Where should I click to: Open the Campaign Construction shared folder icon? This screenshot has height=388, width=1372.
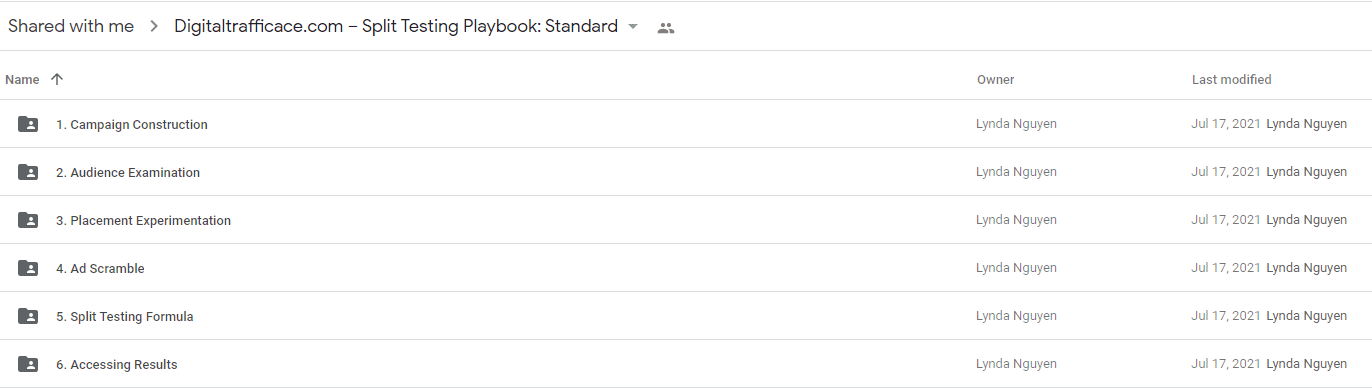pyautogui.click(x=28, y=124)
